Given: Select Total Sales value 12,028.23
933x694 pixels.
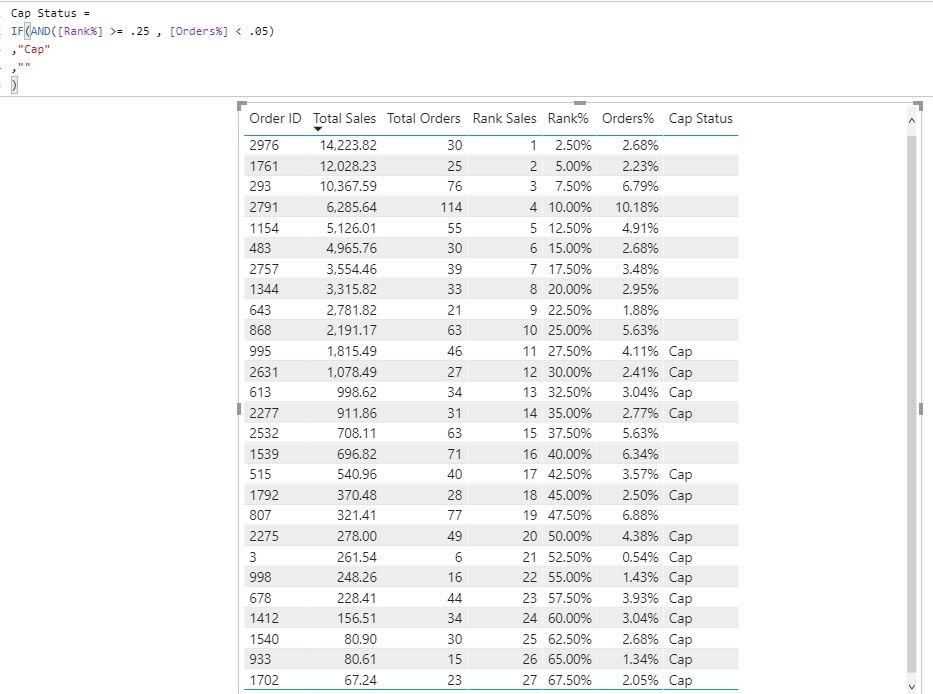Looking at the screenshot, I should pos(348,166).
